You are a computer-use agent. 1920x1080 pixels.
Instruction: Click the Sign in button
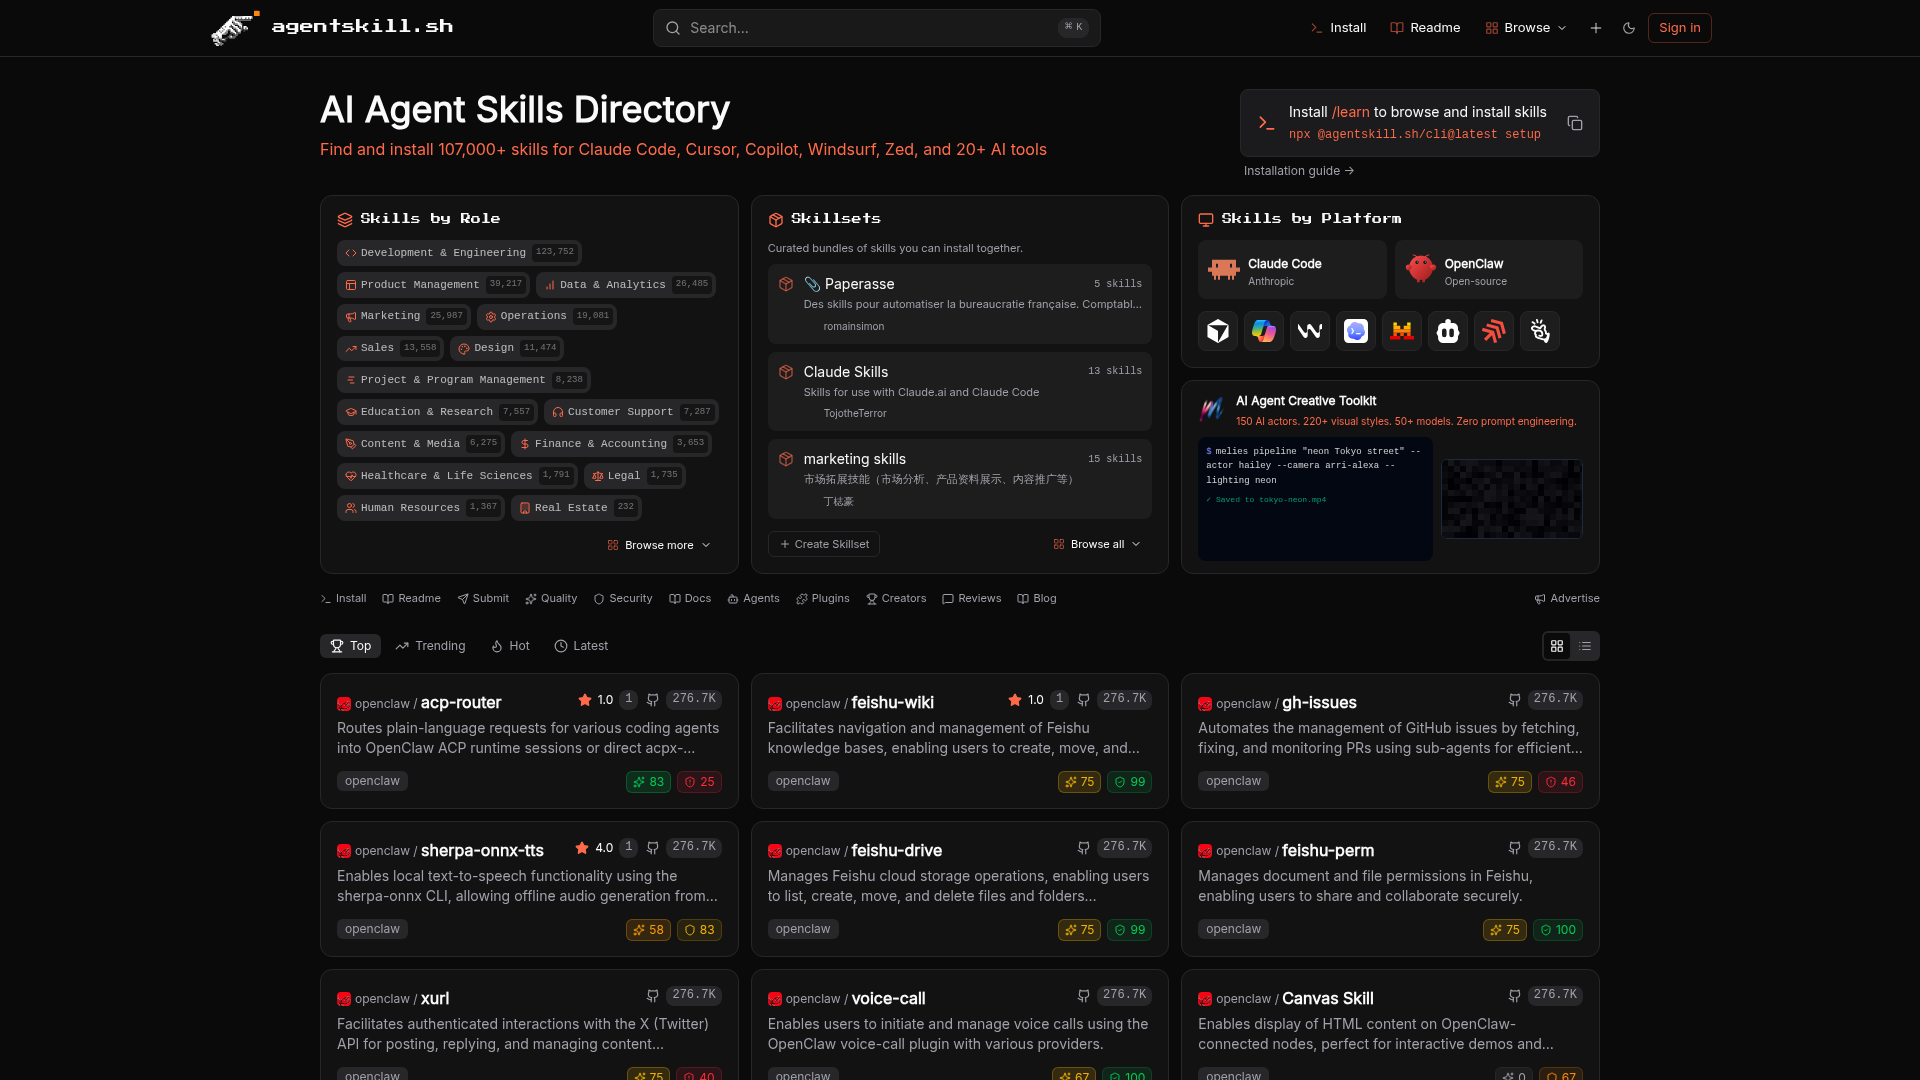(x=1679, y=28)
